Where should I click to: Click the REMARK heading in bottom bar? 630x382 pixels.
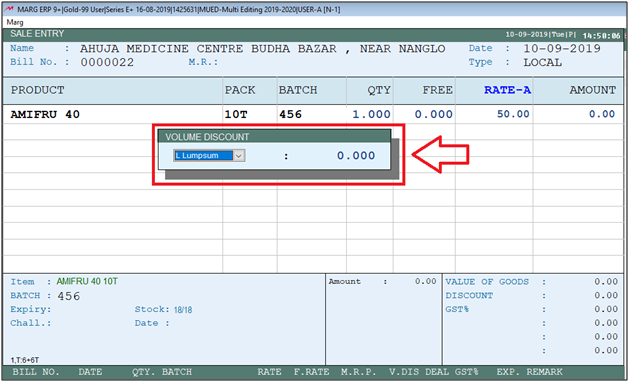(544, 372)
